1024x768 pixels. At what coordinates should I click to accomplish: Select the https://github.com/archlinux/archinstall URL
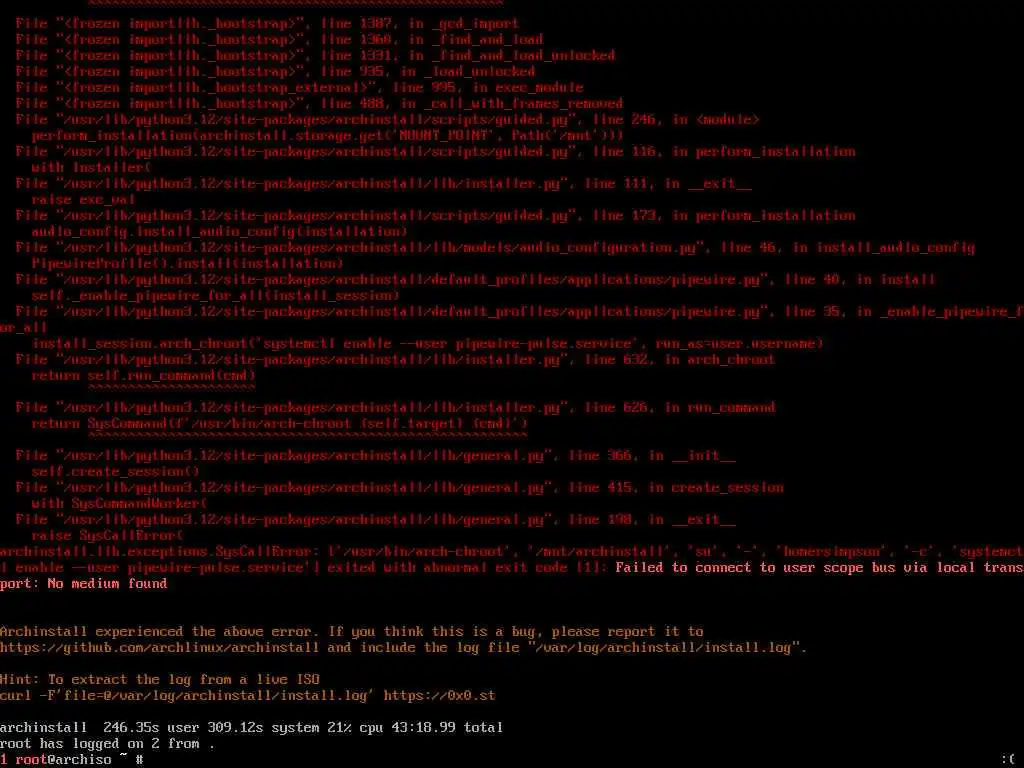click(159, 648)
